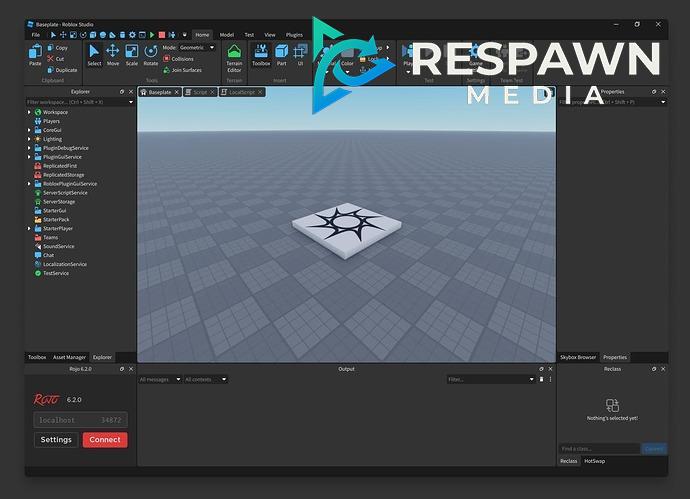The width and height of the screenshot is (690, 499).
Task: Click Copy in the Clipboard group
Action: 57,48
